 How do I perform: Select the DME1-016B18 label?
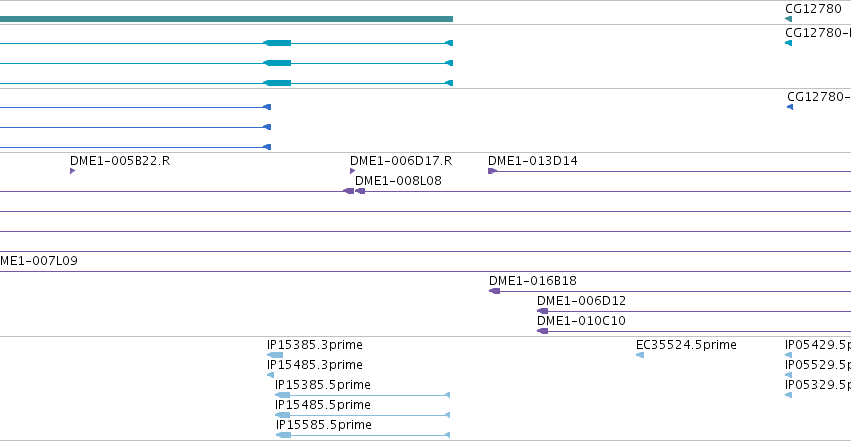[532, 281]
